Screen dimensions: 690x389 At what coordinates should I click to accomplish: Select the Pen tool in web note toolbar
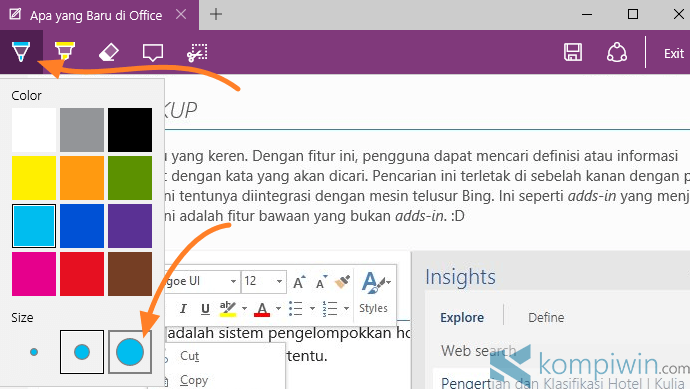(x=21, y=52)
